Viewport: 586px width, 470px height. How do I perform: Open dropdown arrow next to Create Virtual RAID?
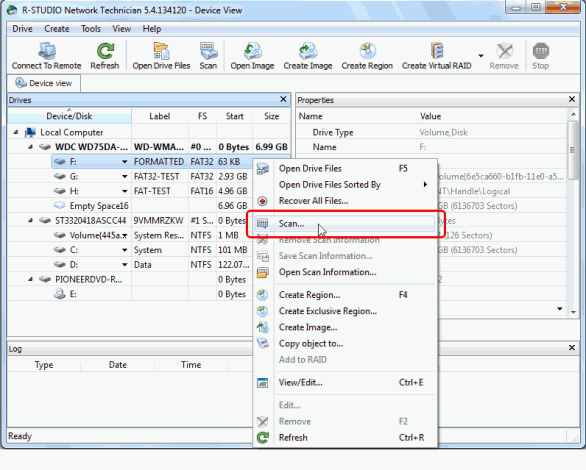(x=481, y=56)
